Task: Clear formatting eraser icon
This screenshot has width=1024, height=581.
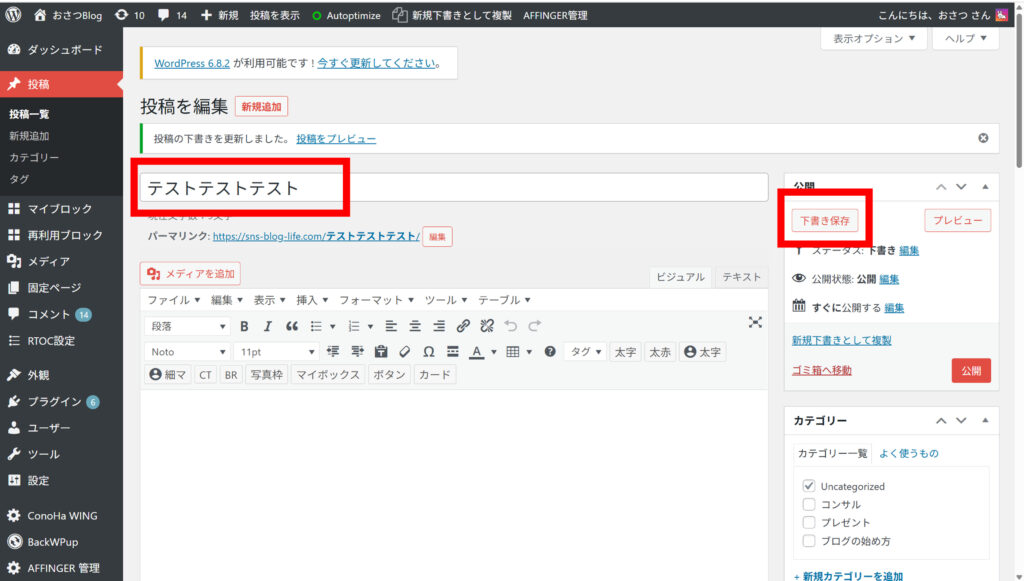Action: [405, 352]
